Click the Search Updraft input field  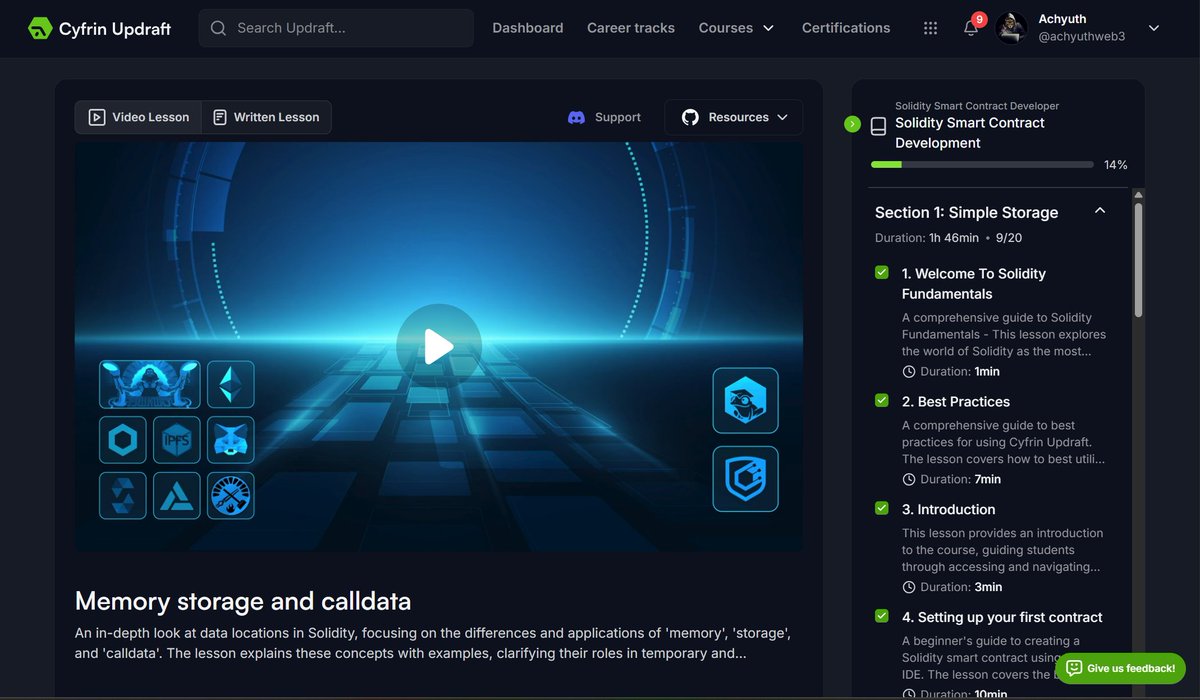336,28
